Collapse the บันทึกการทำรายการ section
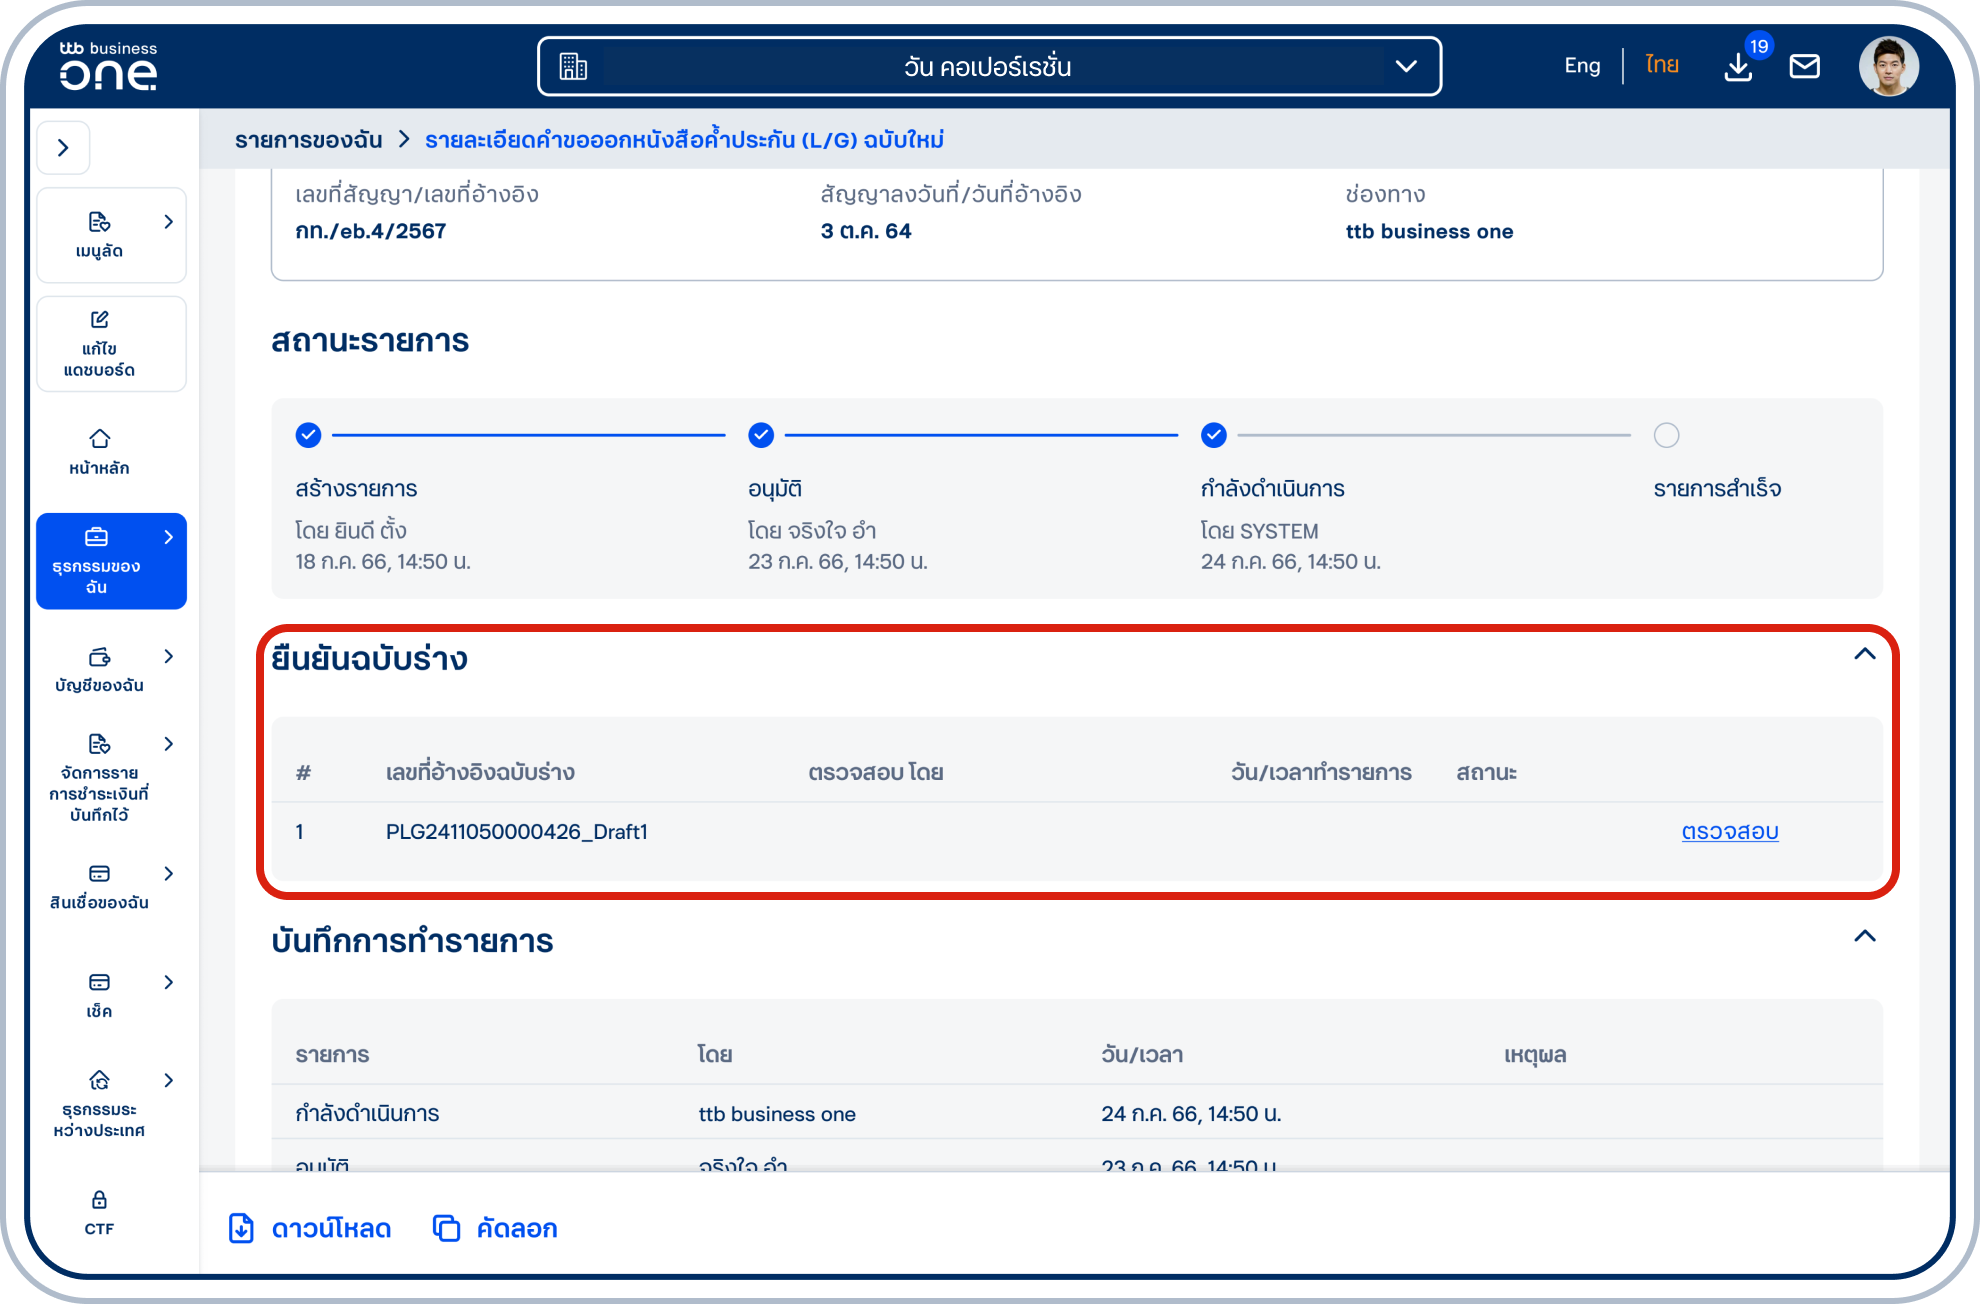This screenshot has width=1980, height=1304. (1864, 936)
